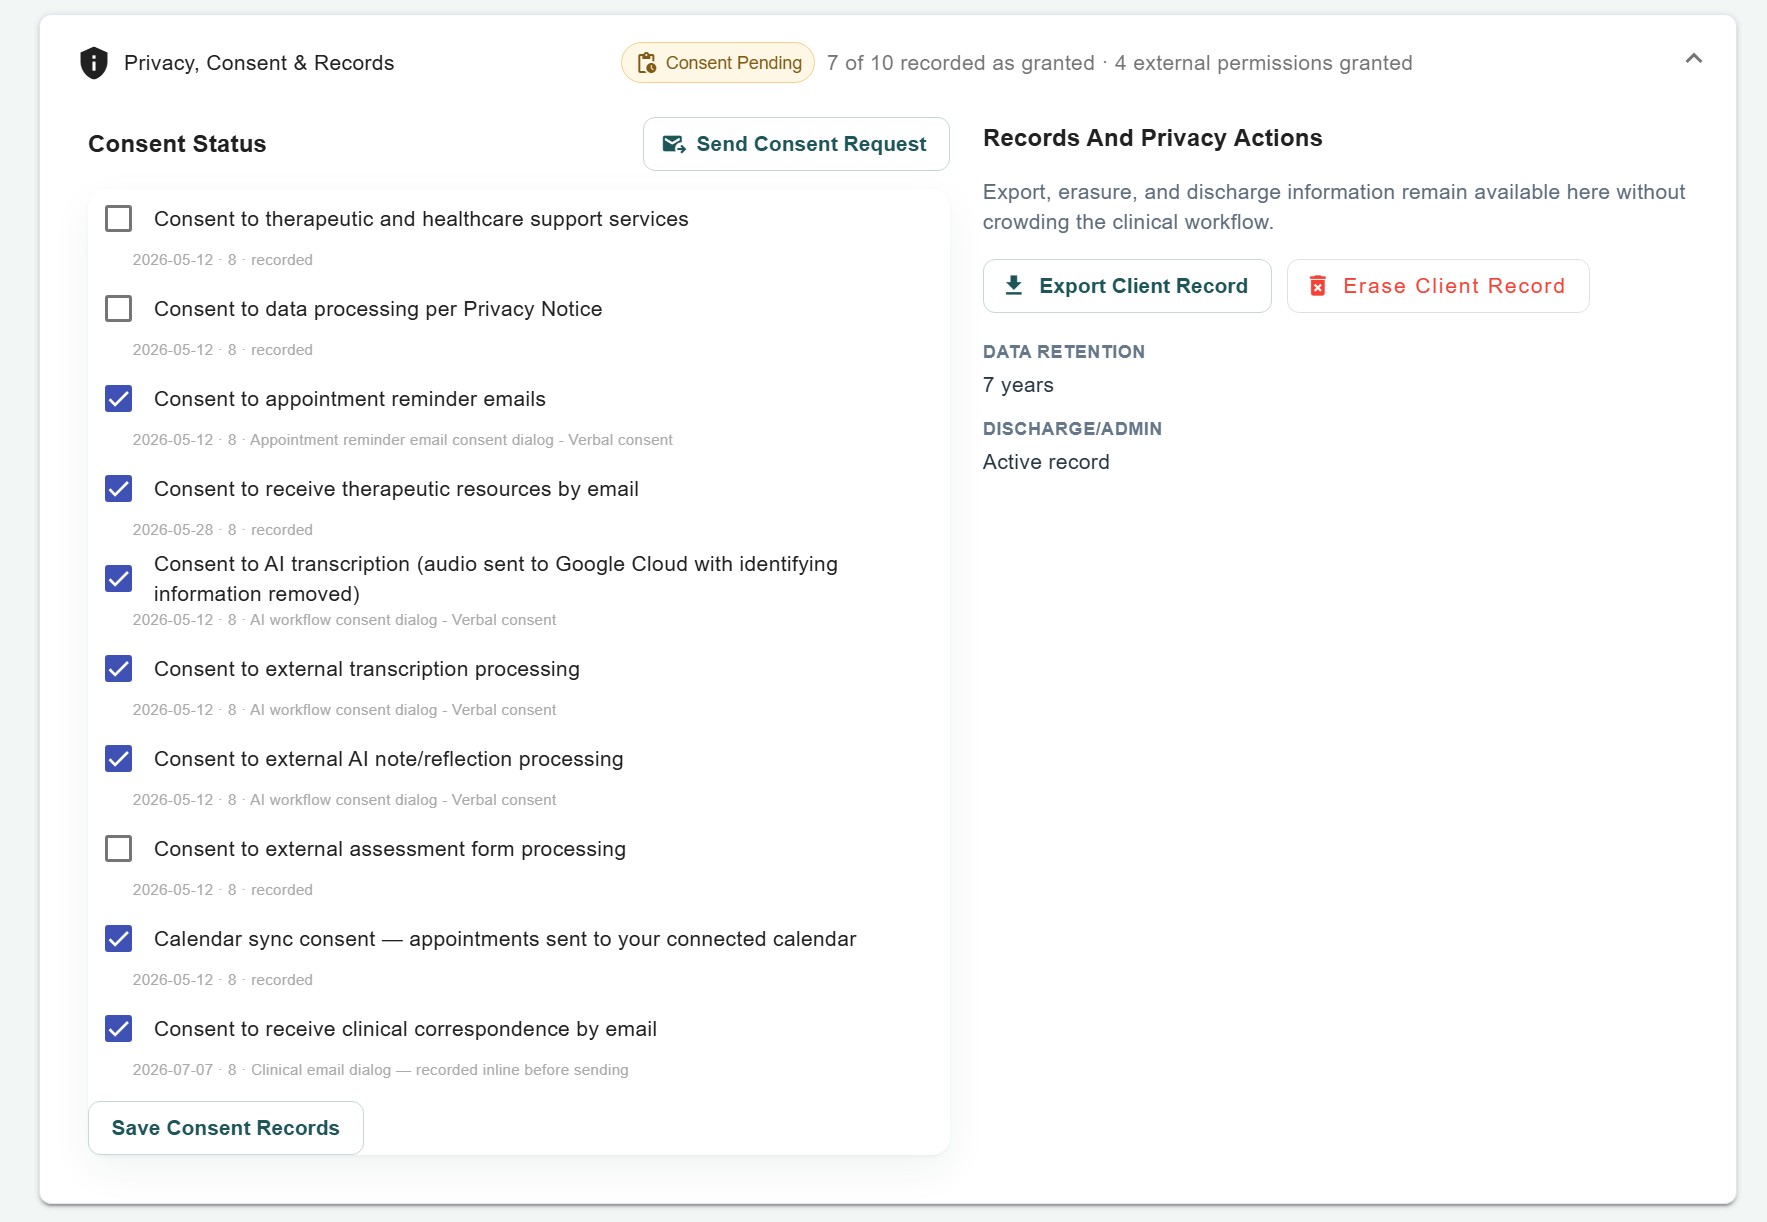1767x1222 pixels.
Task: Click the '7 years' retention value
Action: coord(1018,385)
